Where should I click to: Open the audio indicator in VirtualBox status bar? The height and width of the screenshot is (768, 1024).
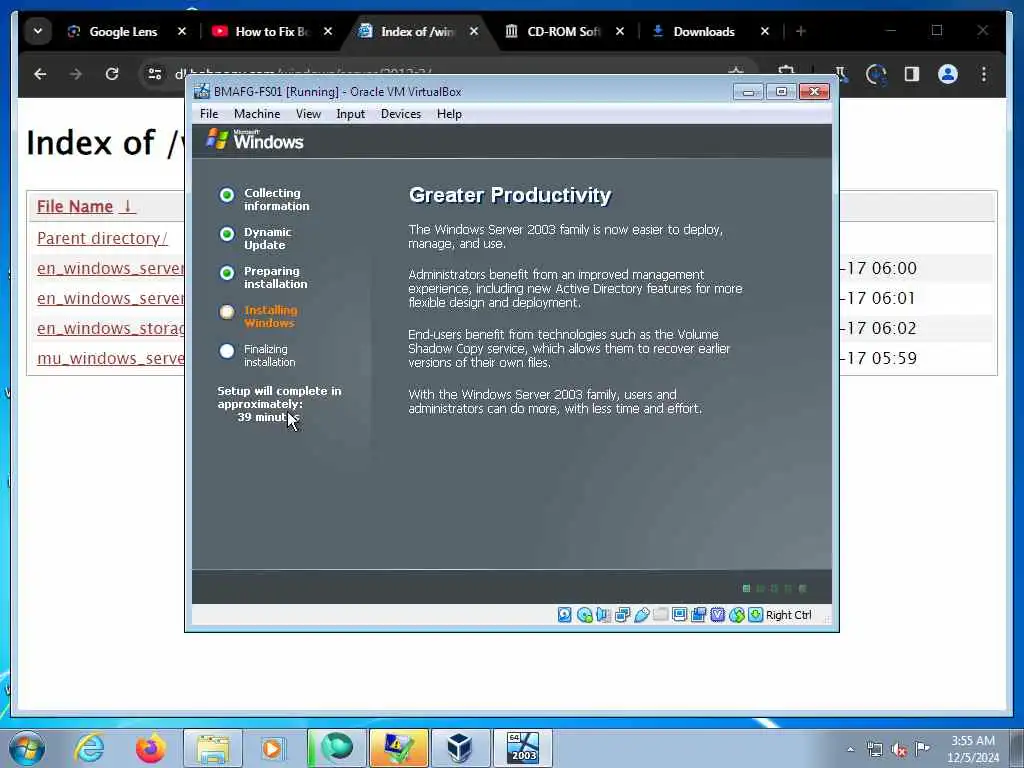coord(603,615)
